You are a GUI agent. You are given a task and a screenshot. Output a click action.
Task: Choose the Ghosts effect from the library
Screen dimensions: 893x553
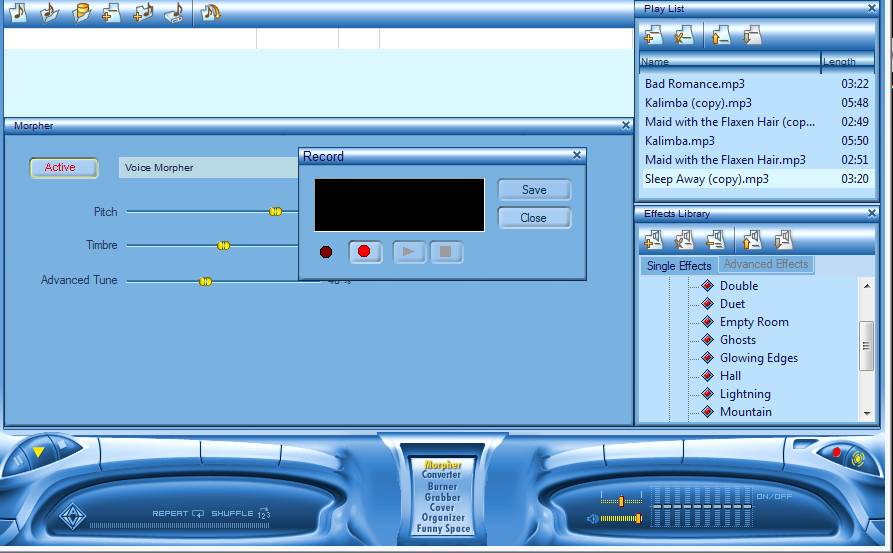tap(737, 340)
